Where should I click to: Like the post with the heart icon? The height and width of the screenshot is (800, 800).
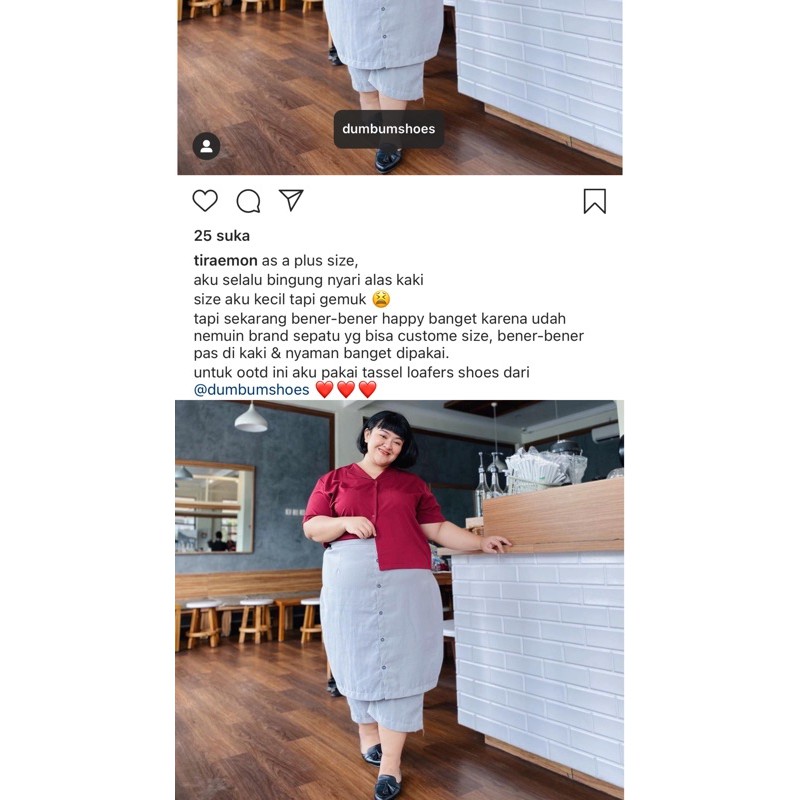pos(205,201)
